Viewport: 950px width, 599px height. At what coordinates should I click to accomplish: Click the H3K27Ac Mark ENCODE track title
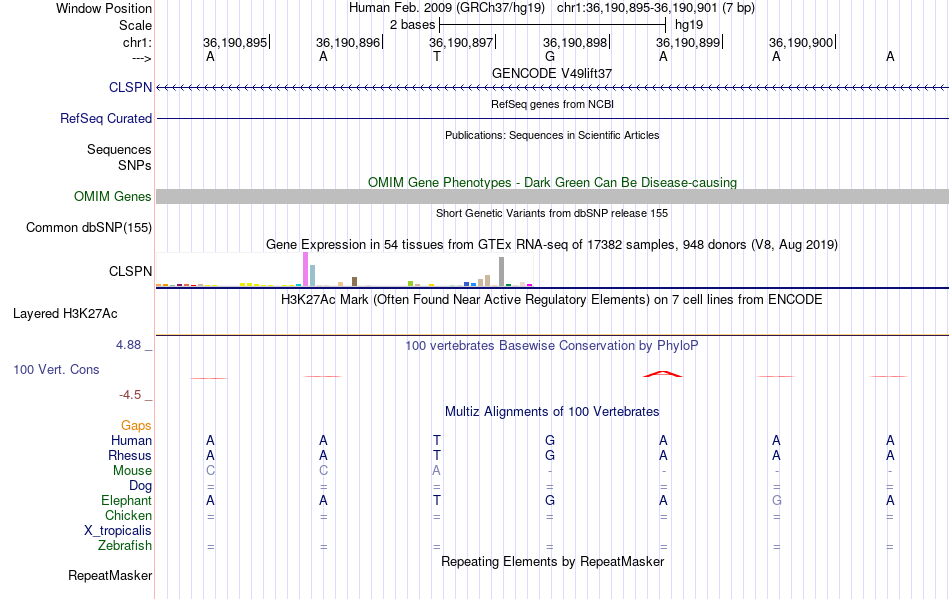[x=552, y=300]
